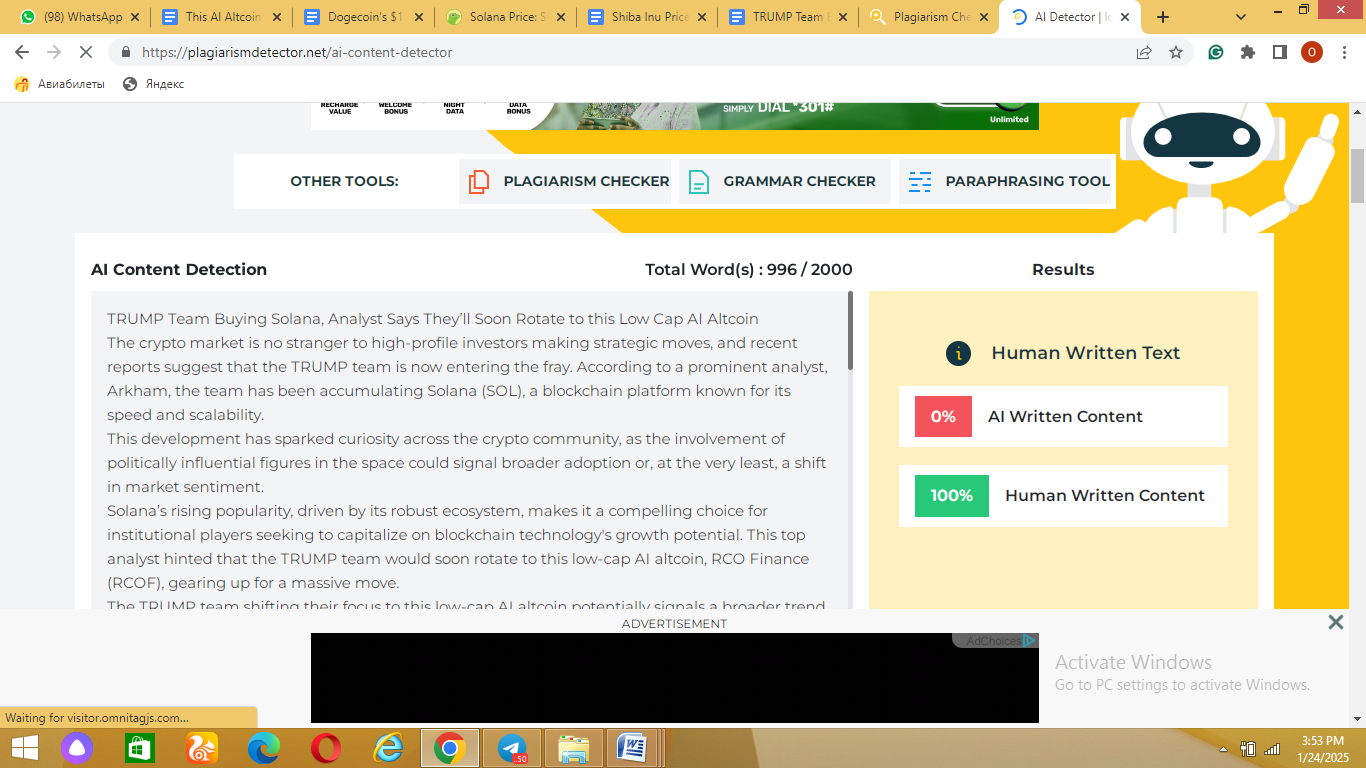Open the Яндекс bookmark
The height and width of the screenshot is (768, 1366).
153,84
